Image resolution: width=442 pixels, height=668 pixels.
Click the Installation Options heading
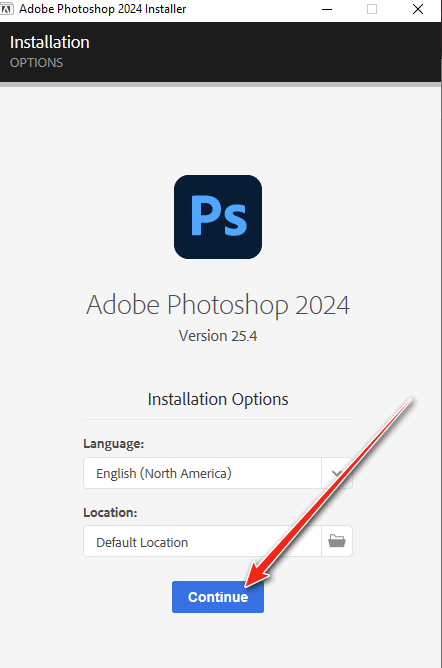(218, 399)
